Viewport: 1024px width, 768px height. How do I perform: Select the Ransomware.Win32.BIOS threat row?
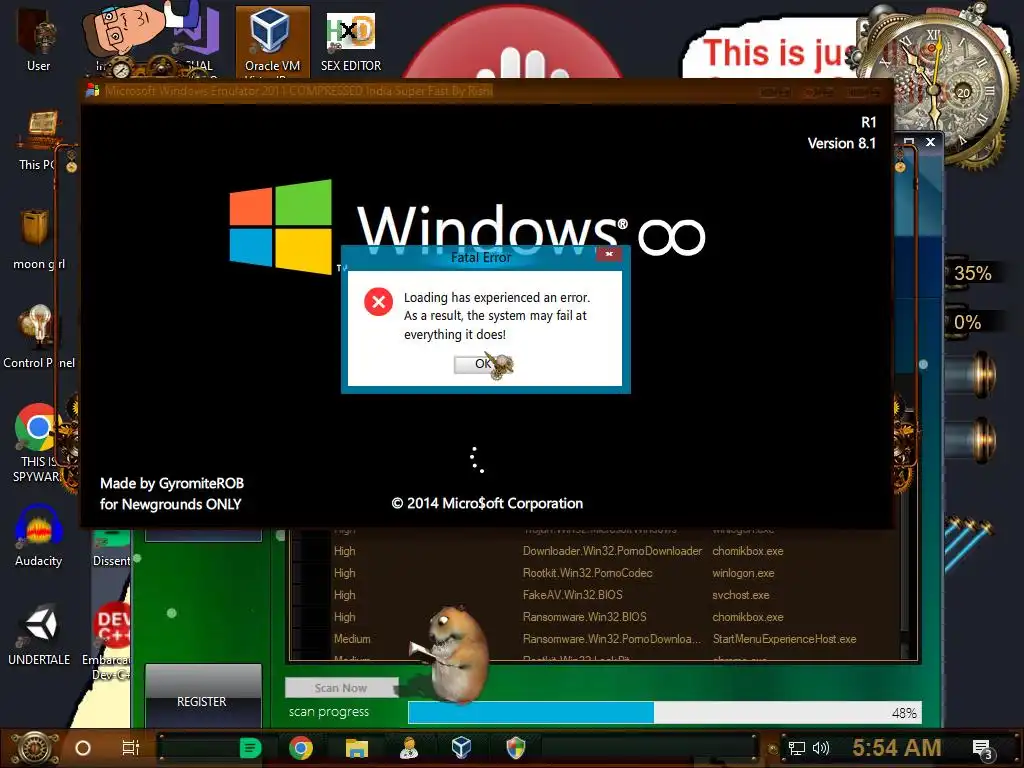point(593,617)
